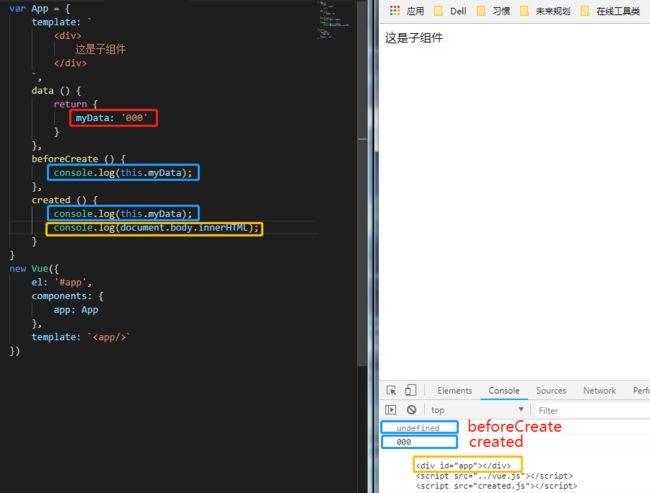Focus the console Filter input field
Image resolution: width=650 pixels, height=493 pixels.
click(593, 410)
